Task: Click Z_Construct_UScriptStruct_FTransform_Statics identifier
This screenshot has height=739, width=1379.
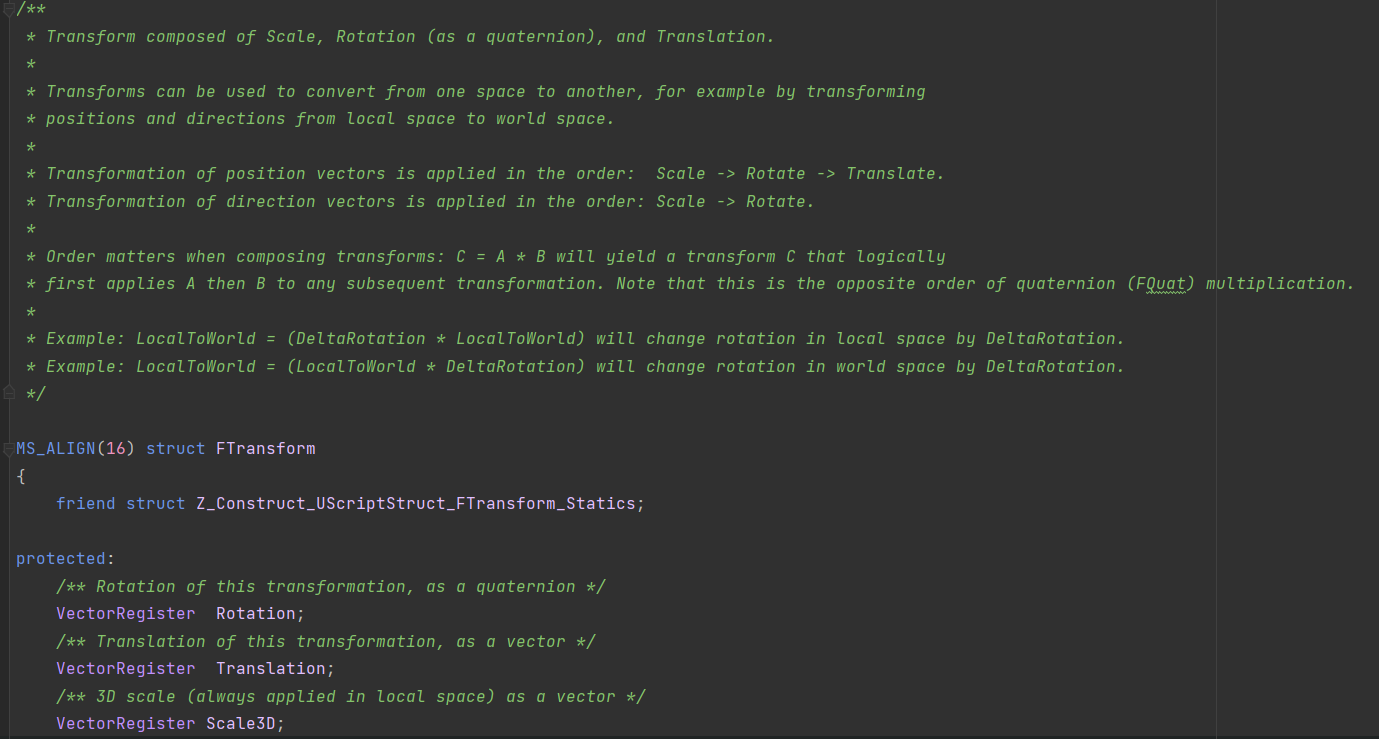Action: 415,504
